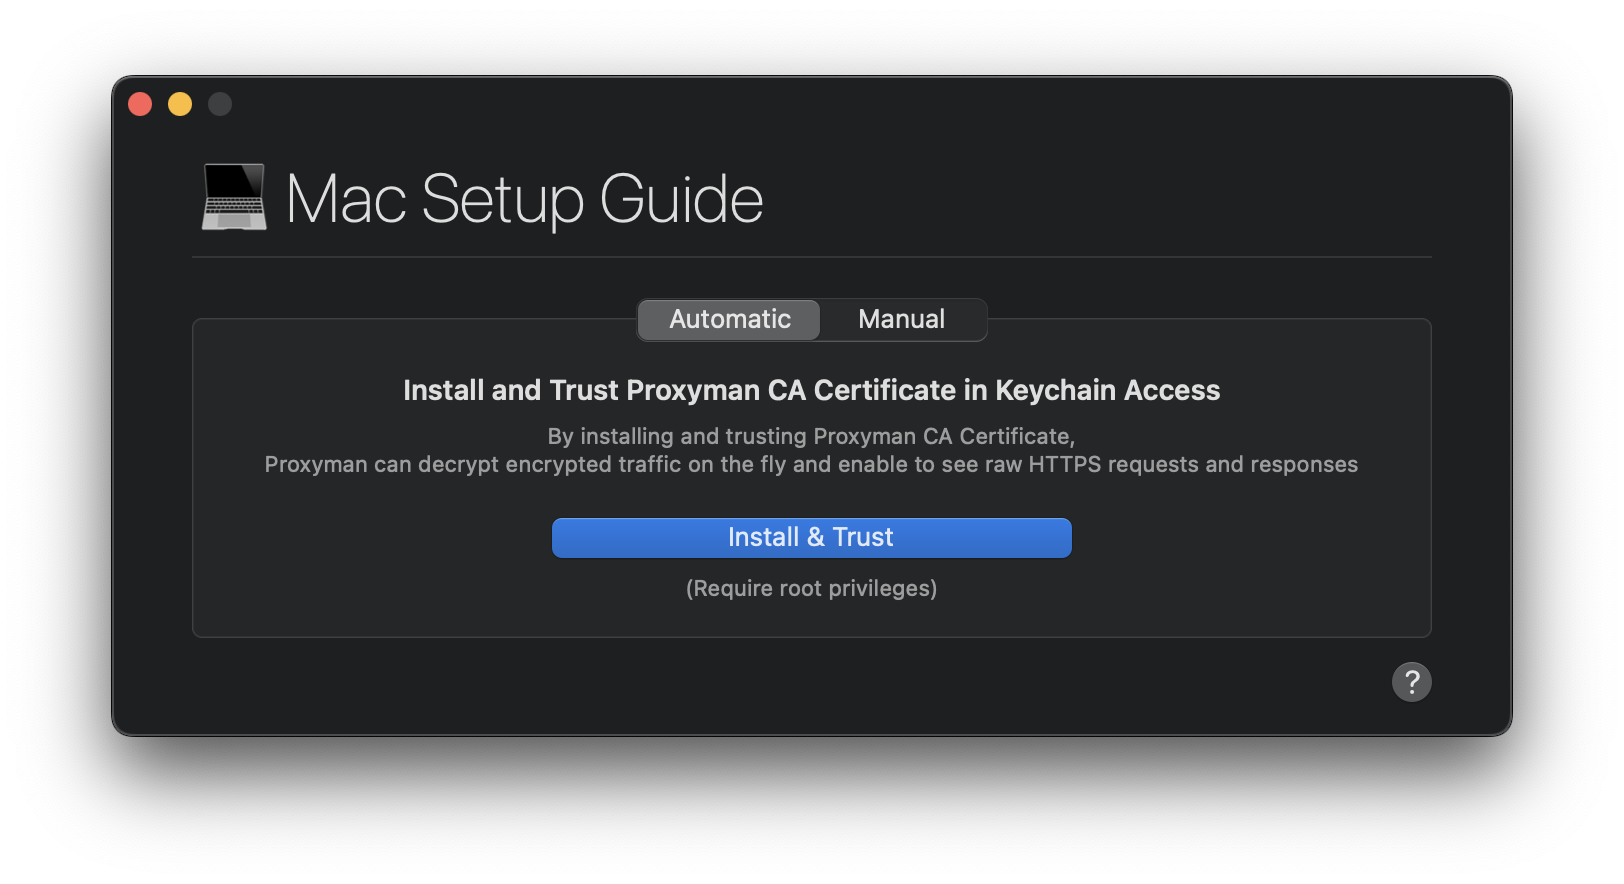This screenshot has height=884, width=1624.
Task: Click the "(Require root privileges)" label
Action: [811, 588]
